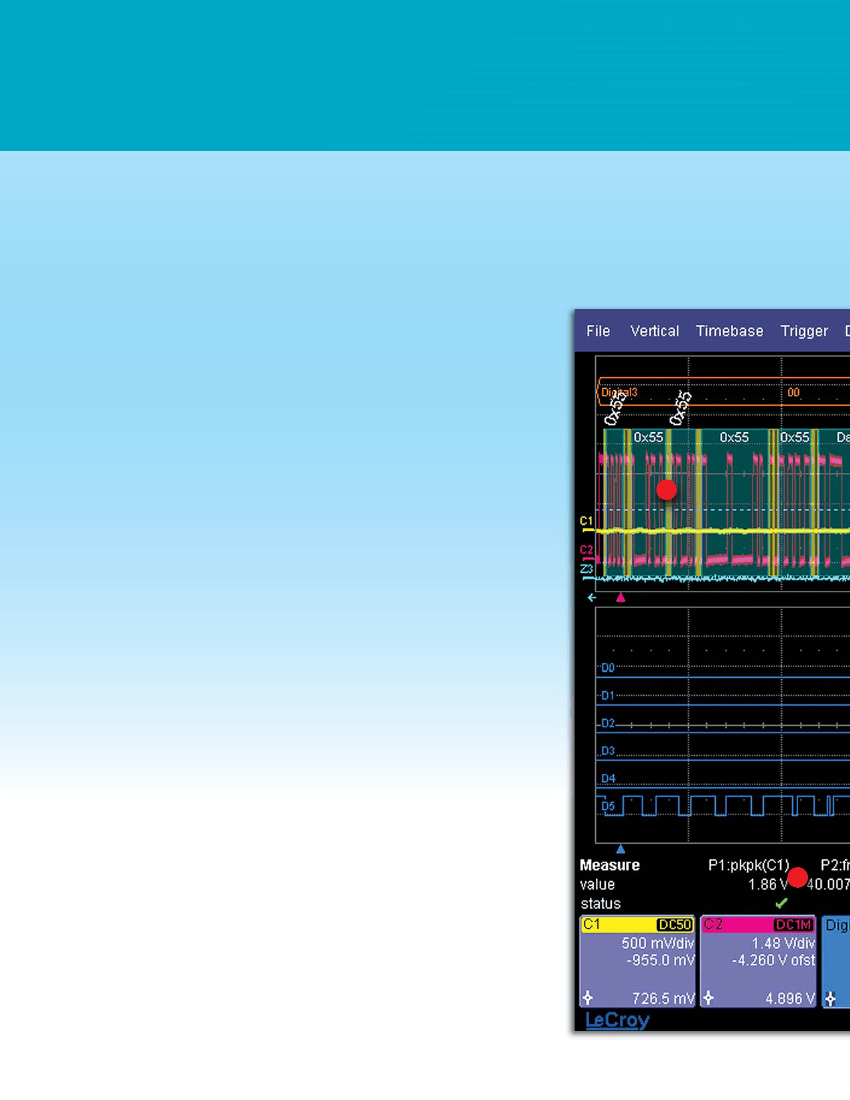Open the Trigger menu
Image resolution: width=850 pixels, height=1100 pixels.
(x=804, y=331)
